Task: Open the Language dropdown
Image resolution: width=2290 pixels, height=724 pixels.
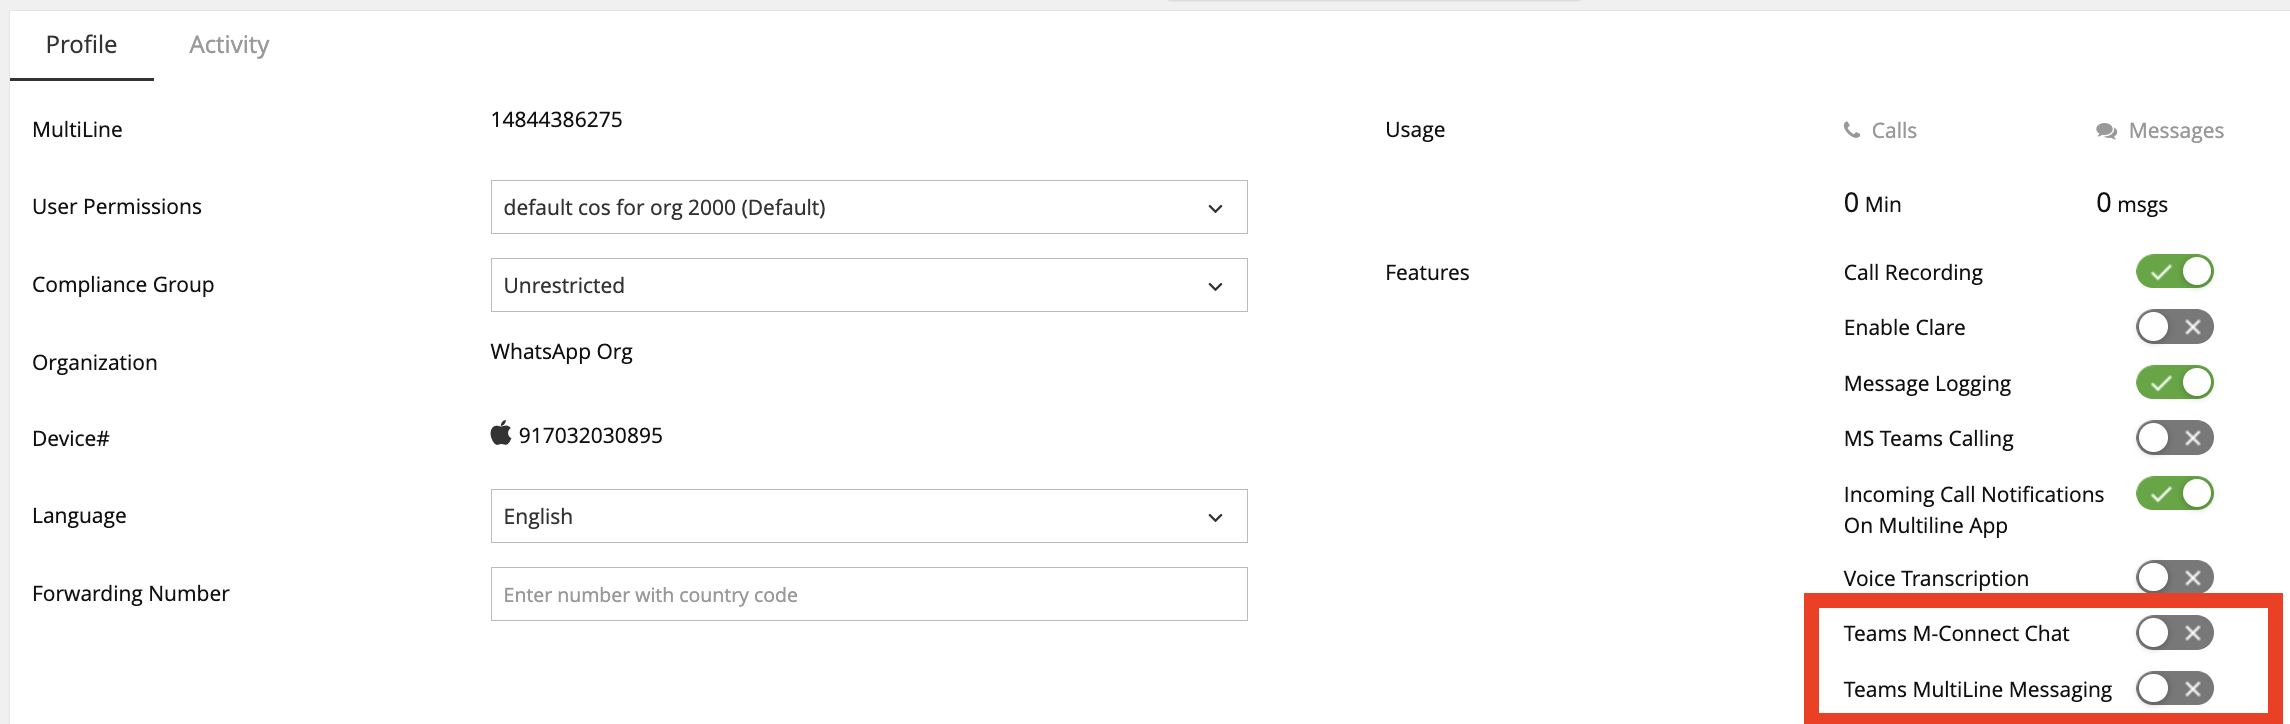Action: tap(868, 516)
